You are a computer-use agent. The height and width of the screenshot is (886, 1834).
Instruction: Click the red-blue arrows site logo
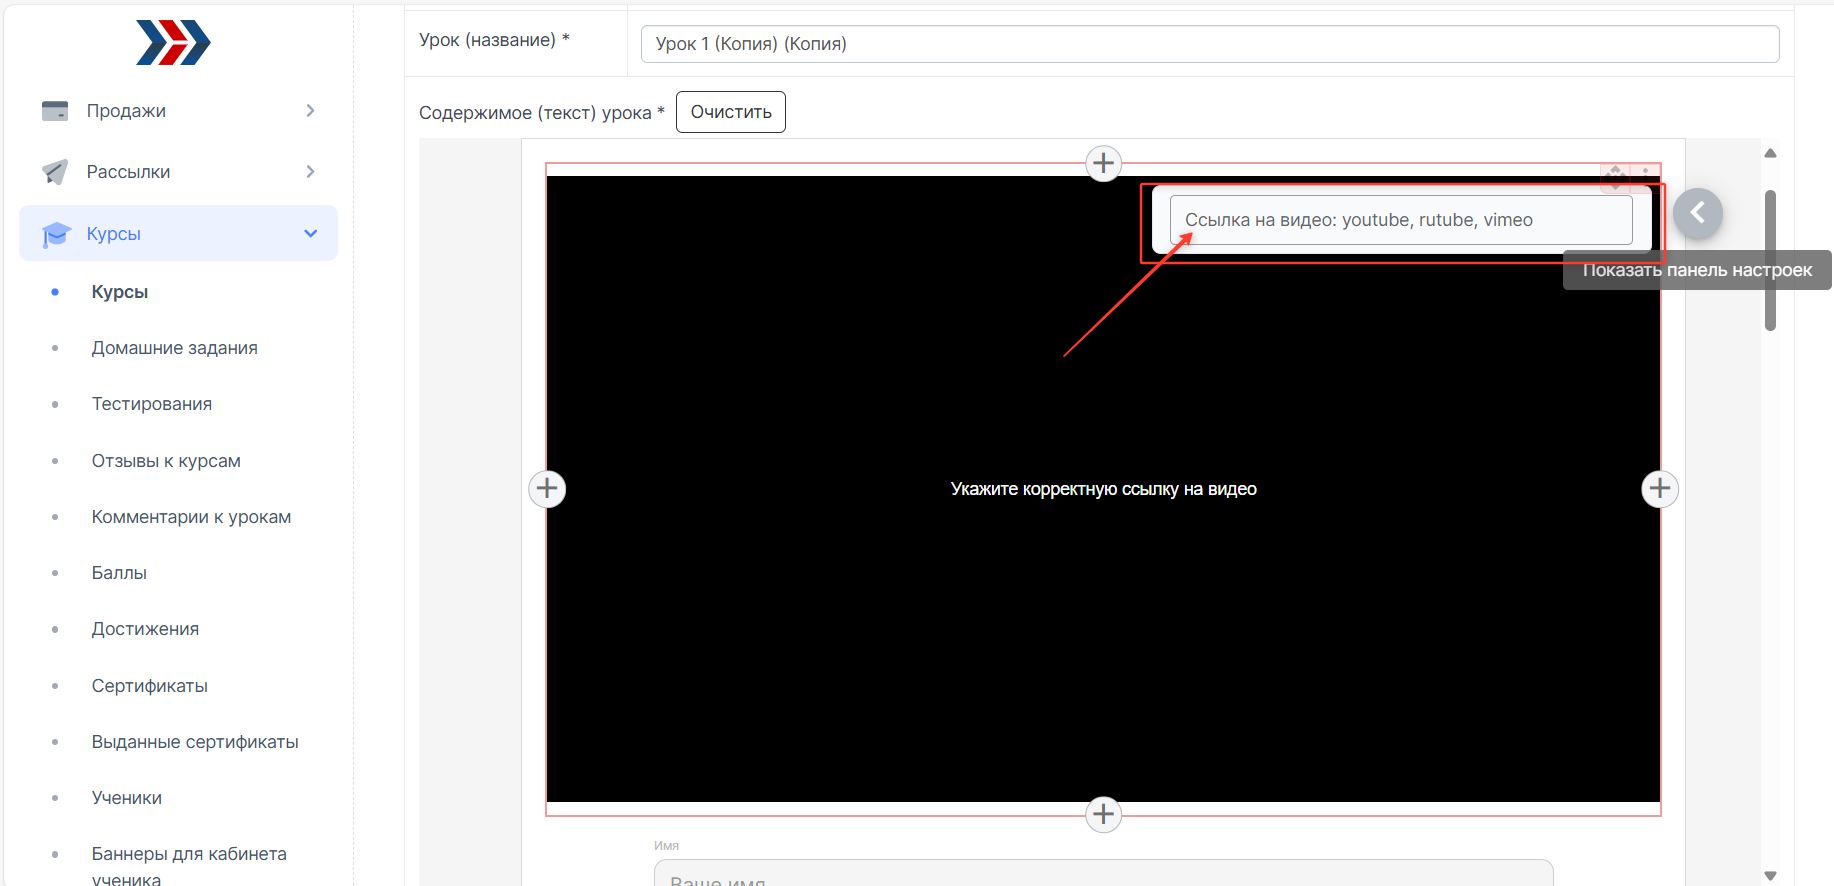coord(173,43)
